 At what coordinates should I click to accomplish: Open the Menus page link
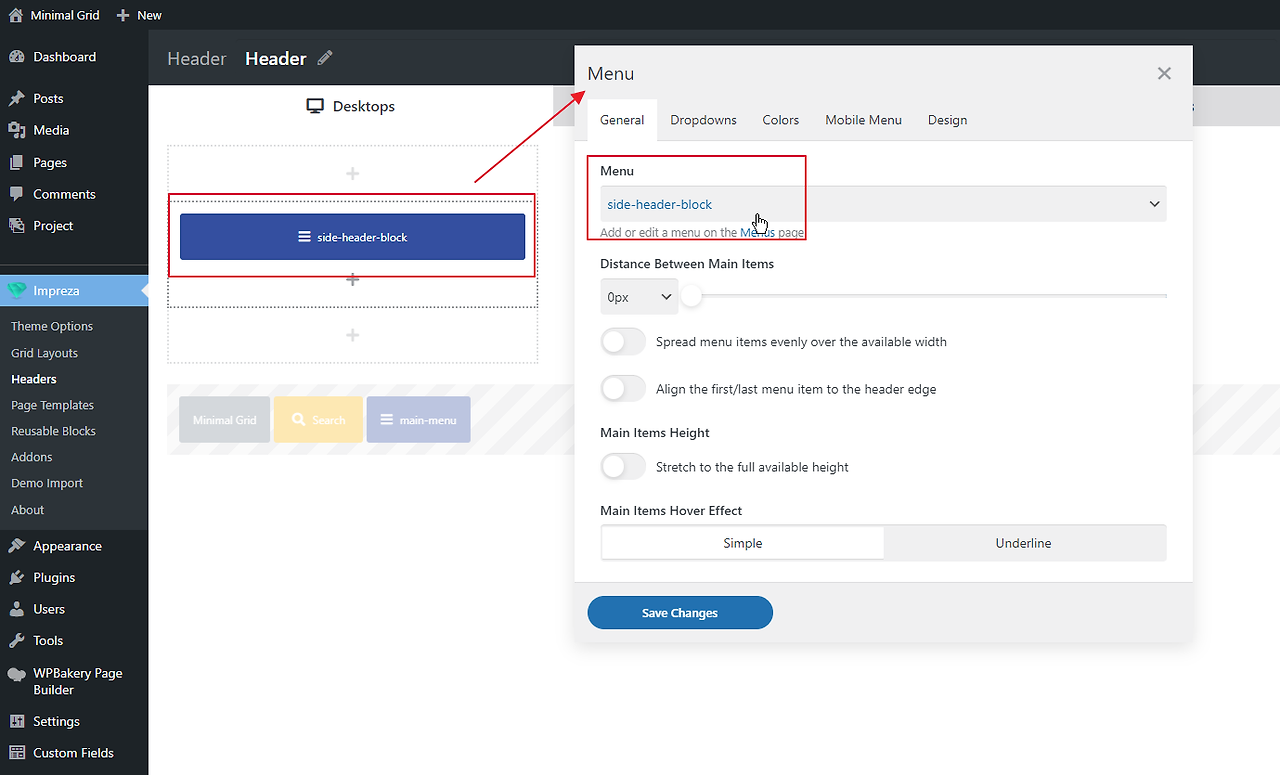point(757,233)
